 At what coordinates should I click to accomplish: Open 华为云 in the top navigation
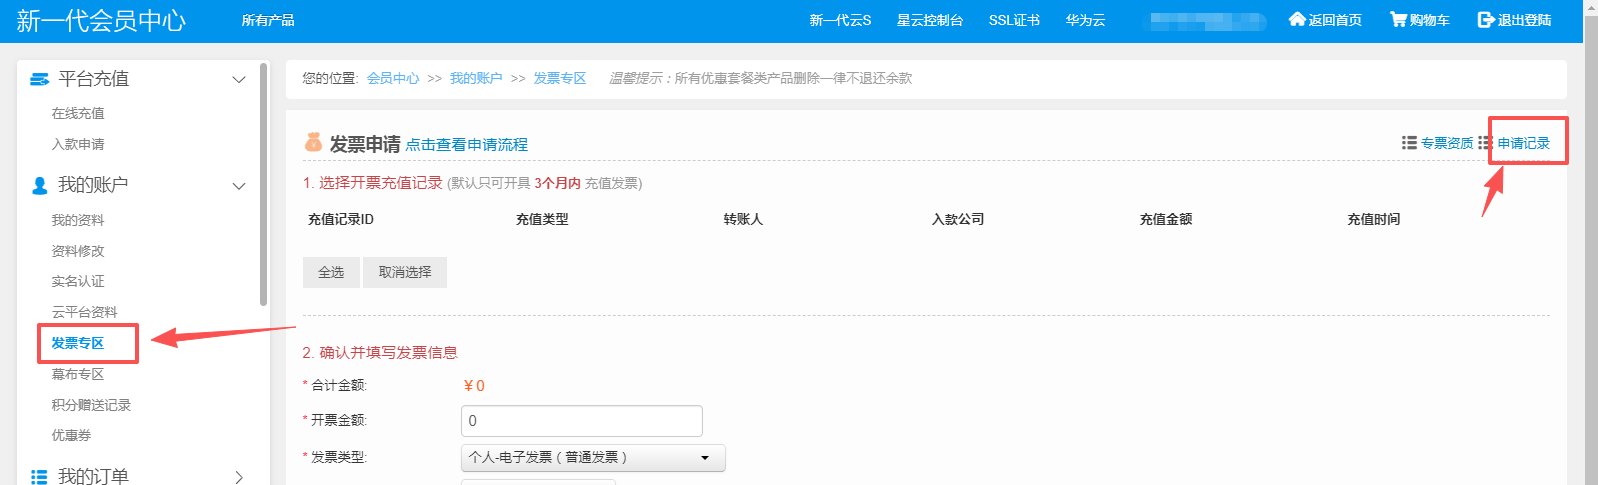click(1085, 20)
